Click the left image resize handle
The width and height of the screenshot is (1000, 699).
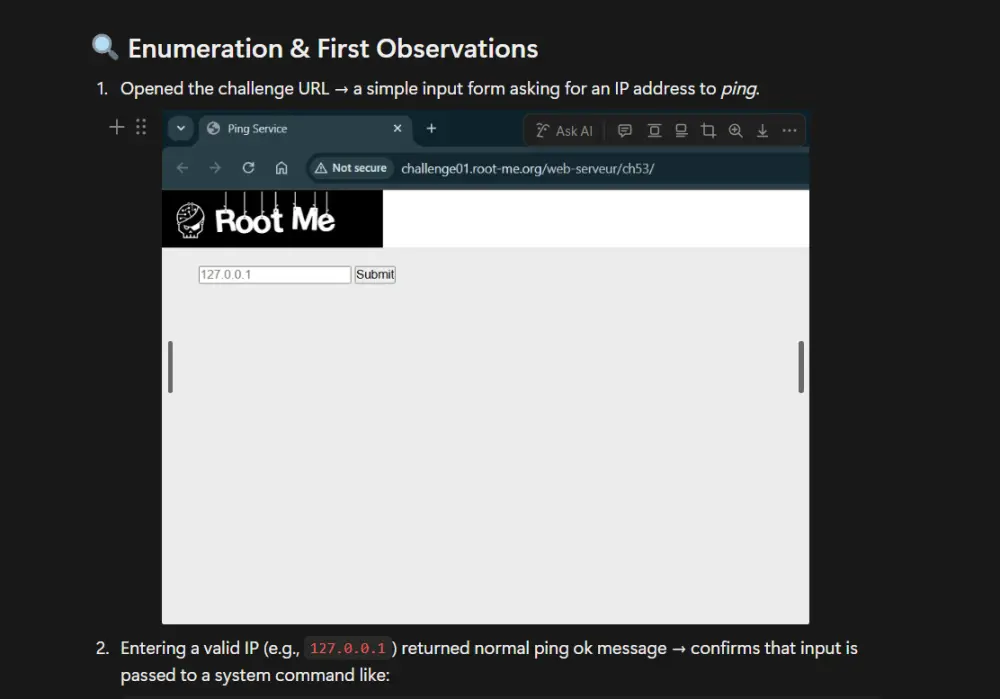[170, 367]
